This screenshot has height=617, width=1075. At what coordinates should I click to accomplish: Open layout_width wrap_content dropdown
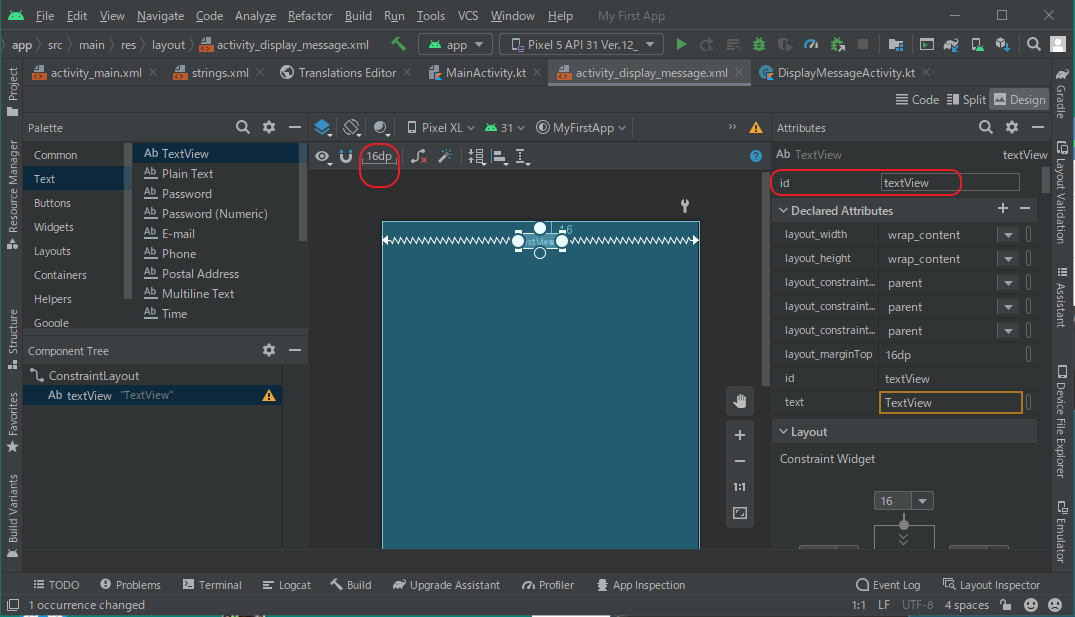point(1006,235)
